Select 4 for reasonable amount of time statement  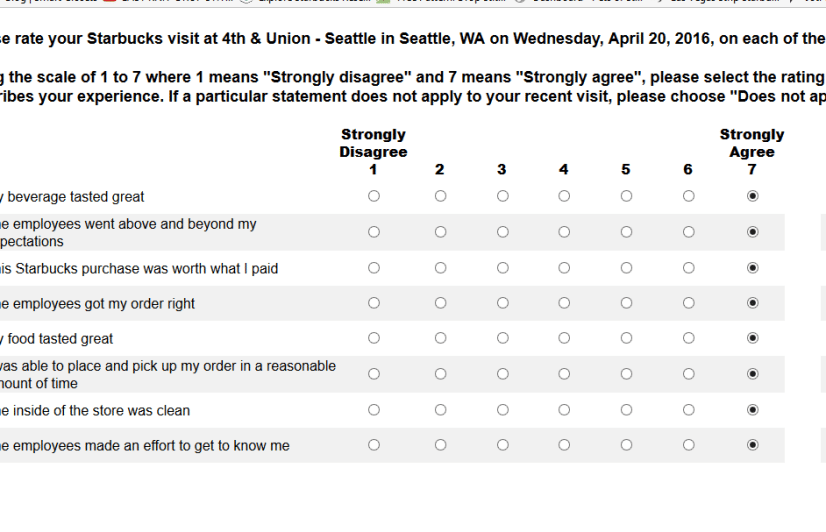pyautogui.click(x=564, y=374)
